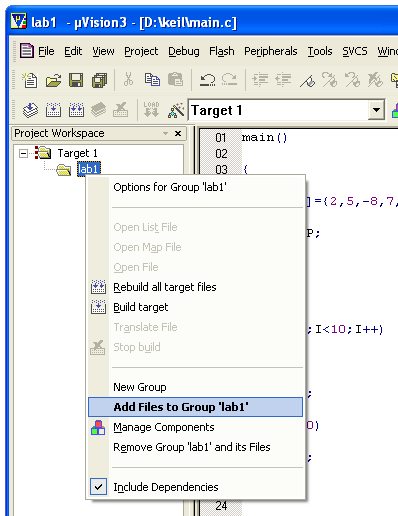This screenshot has width=398, height=516.
Task: Toggle Include Dependencies check mark
Action: (x=98, y=487)
